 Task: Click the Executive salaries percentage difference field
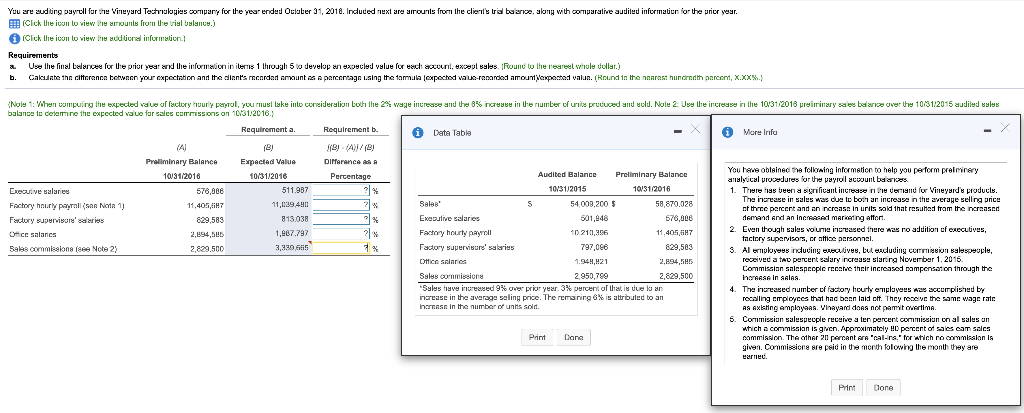pos(342,191)
